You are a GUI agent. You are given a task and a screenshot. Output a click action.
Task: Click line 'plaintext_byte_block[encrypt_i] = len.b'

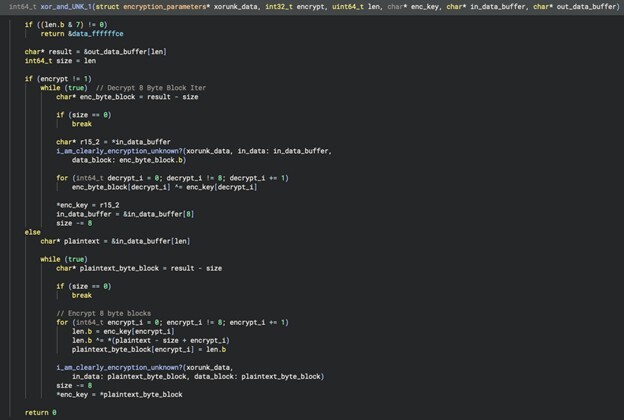149,350
